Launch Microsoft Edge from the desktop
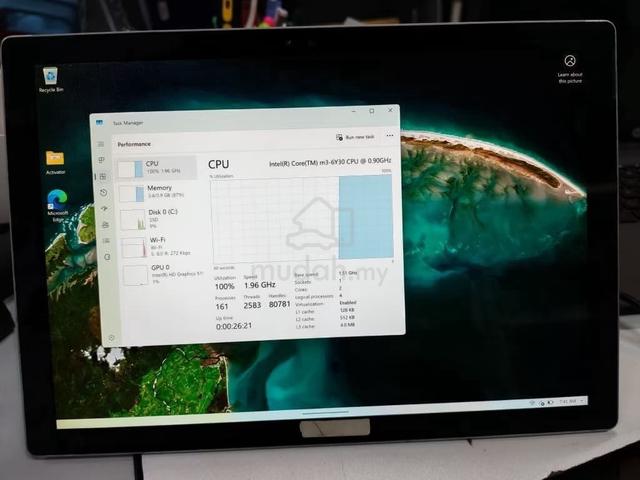640x480 pixels. [57, 205]
